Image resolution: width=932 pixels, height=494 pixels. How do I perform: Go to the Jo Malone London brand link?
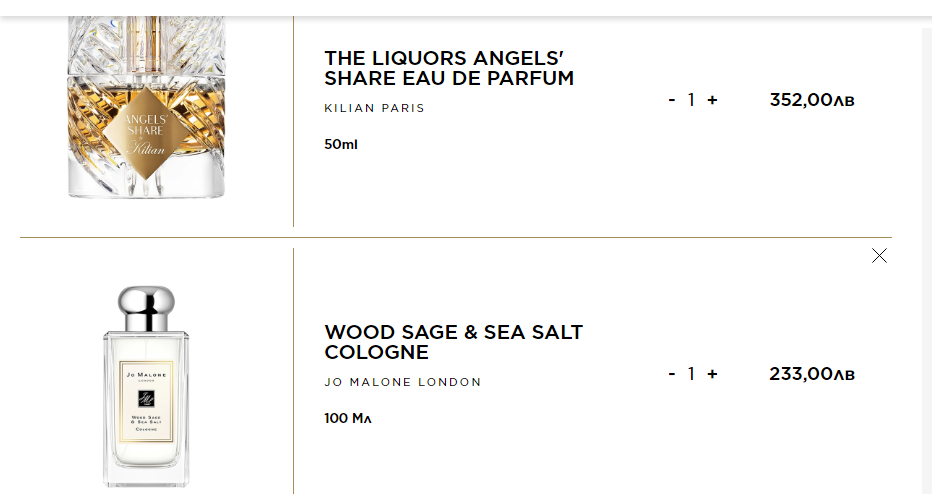[x=402, y=382]
